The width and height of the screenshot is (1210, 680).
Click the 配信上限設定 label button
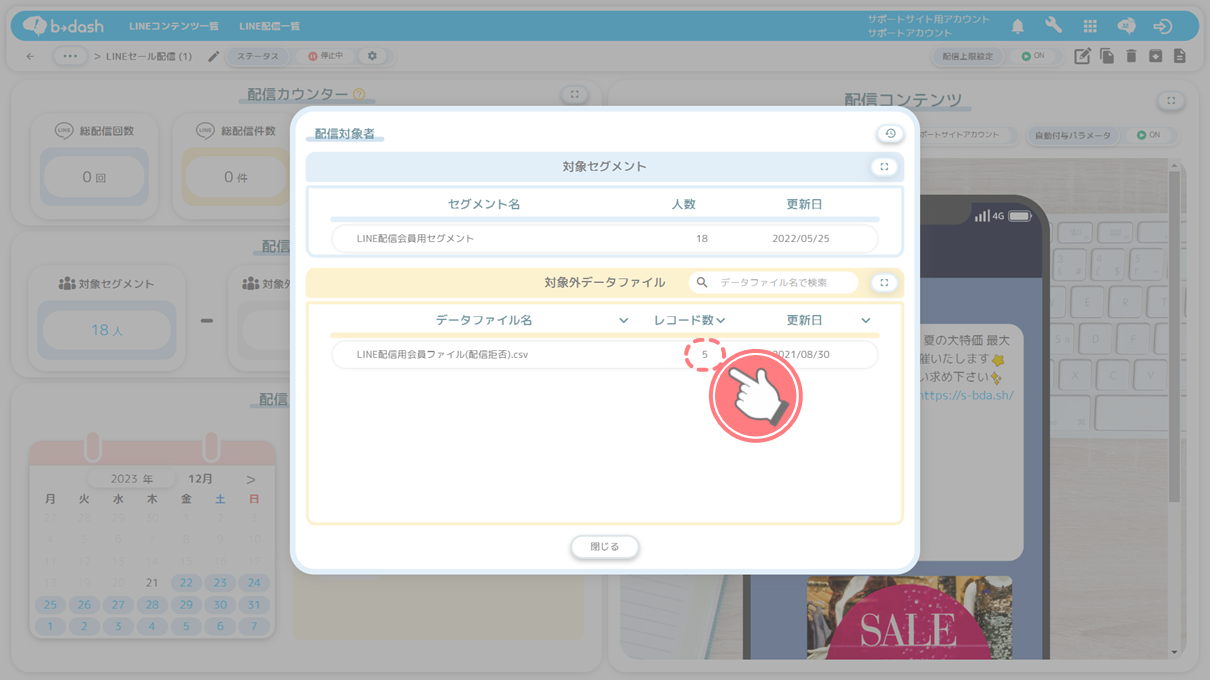pyautogui.click(x=968, y=56)
